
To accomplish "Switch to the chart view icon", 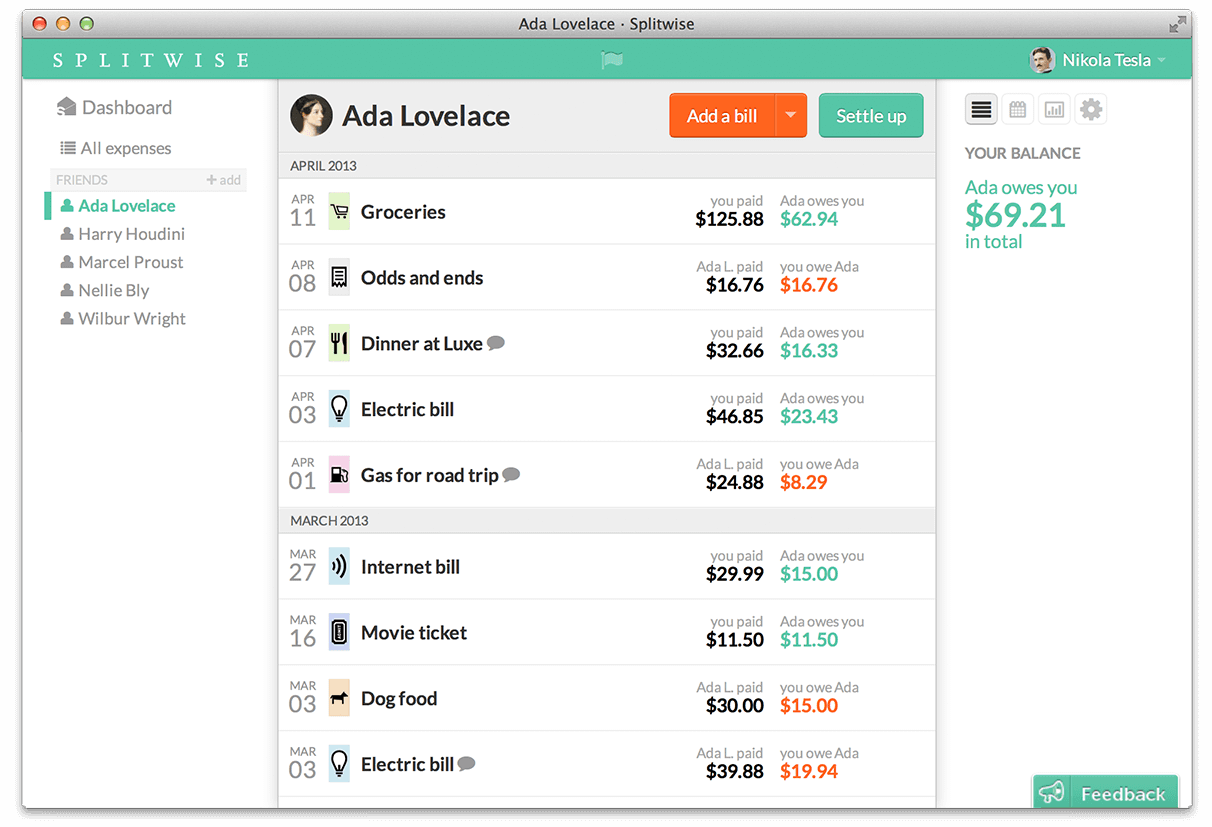I will pos(1054,109).
